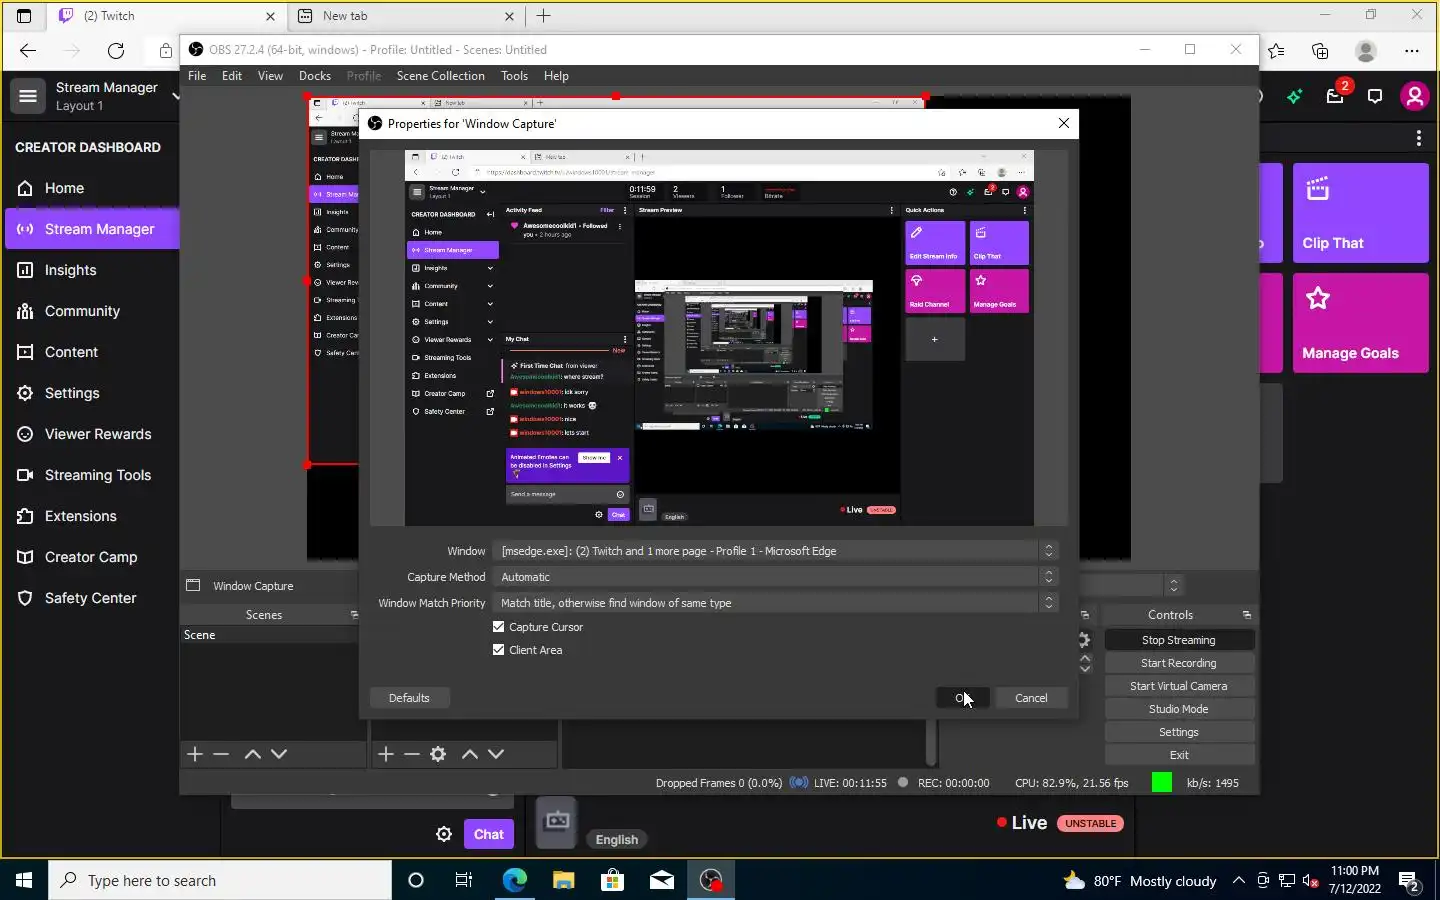The image size is (1440, 900).
Task: Click Cancel in Properties dialog
Action: pyautogui.click(x=1031, y=698)
